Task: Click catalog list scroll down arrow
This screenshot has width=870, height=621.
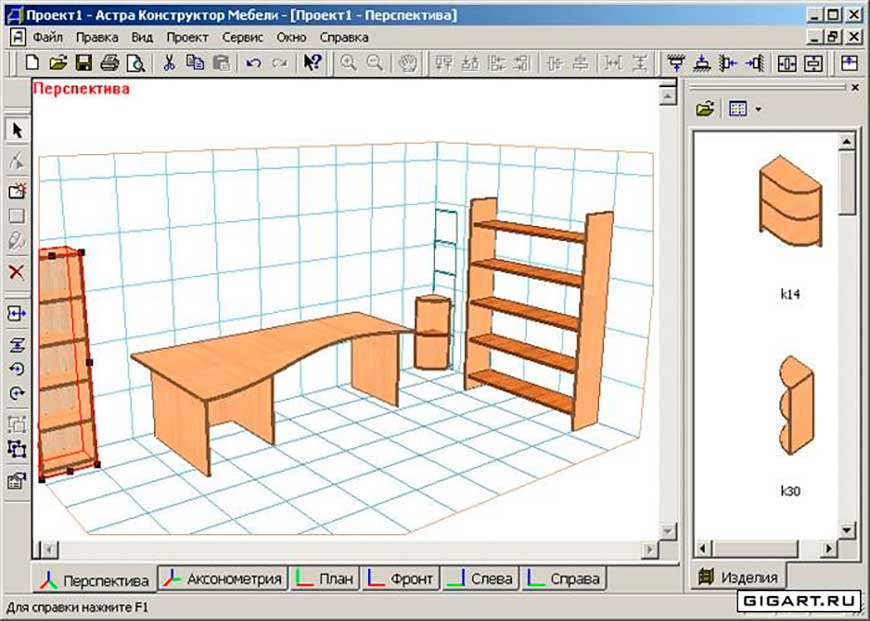Action: 847,530
